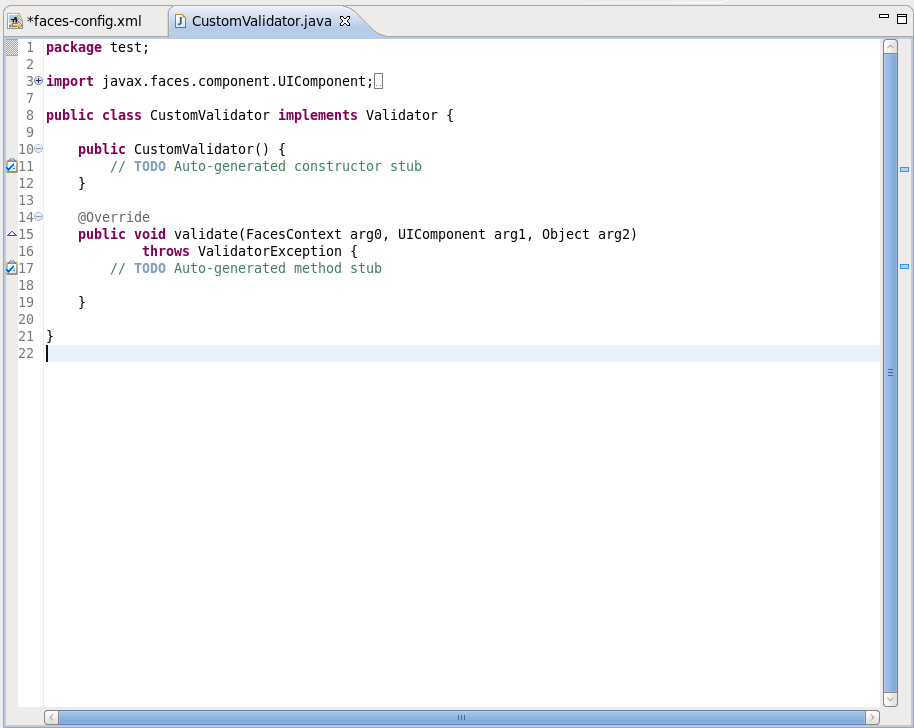Click 'FacesContext' parameter type in validate
Screen dimensions: 914x728
pos(293,234)
